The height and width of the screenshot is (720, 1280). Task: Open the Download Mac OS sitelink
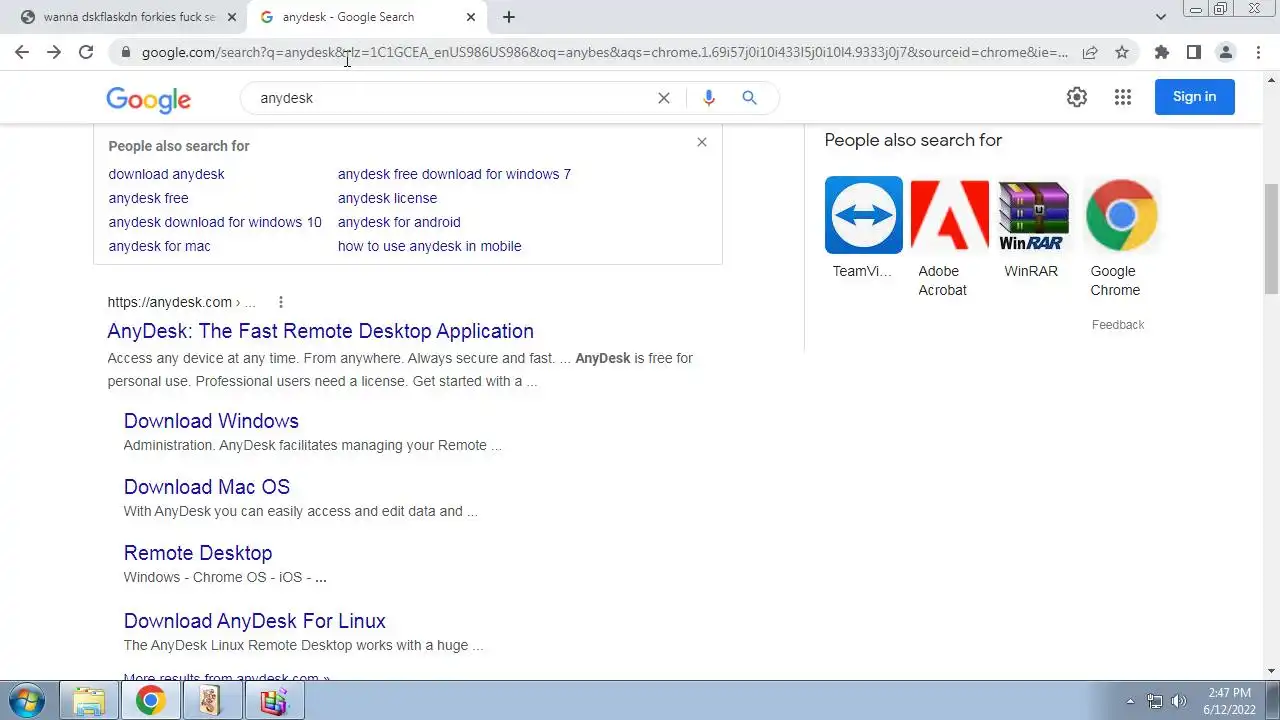click(x=207, y=487)
